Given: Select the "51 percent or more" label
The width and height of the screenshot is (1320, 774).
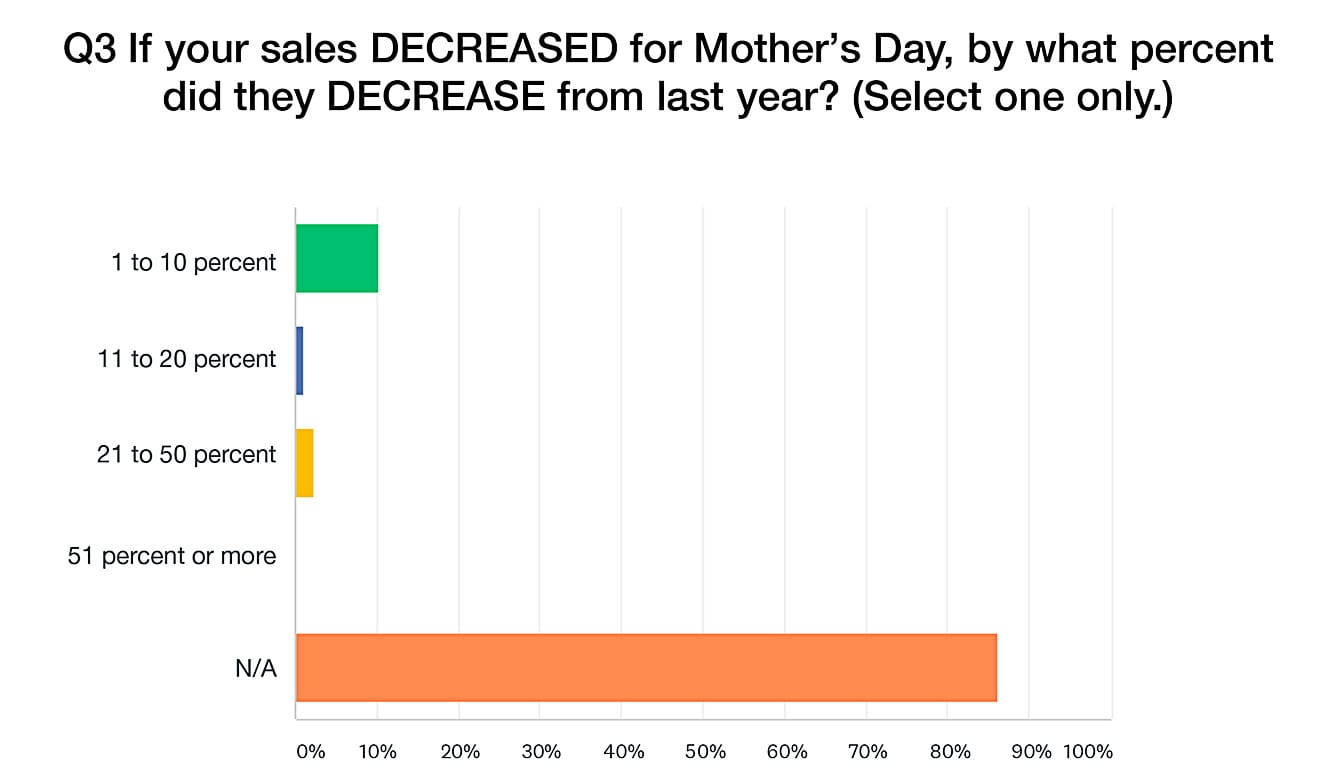Looking at the screenshot, I should coord(172,555).
